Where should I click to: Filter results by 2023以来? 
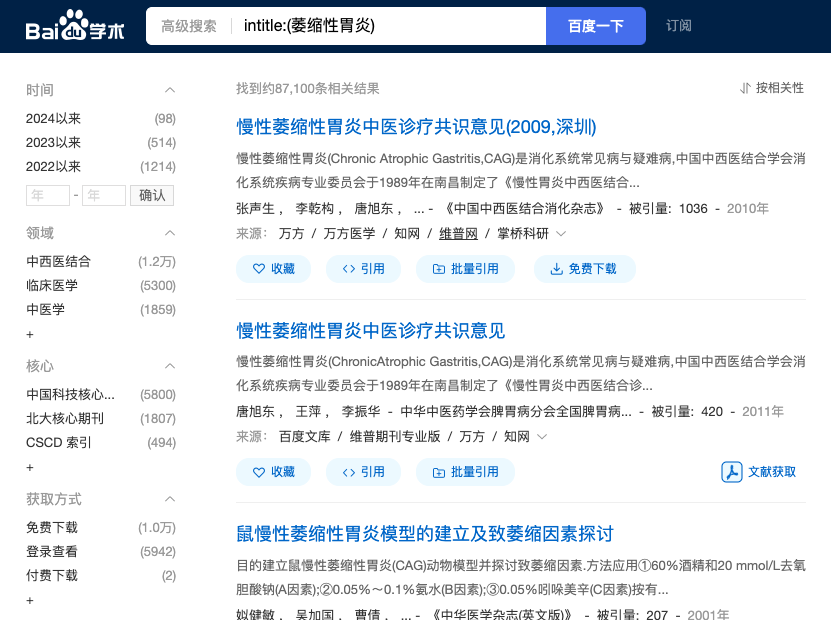tap(54, 143)
